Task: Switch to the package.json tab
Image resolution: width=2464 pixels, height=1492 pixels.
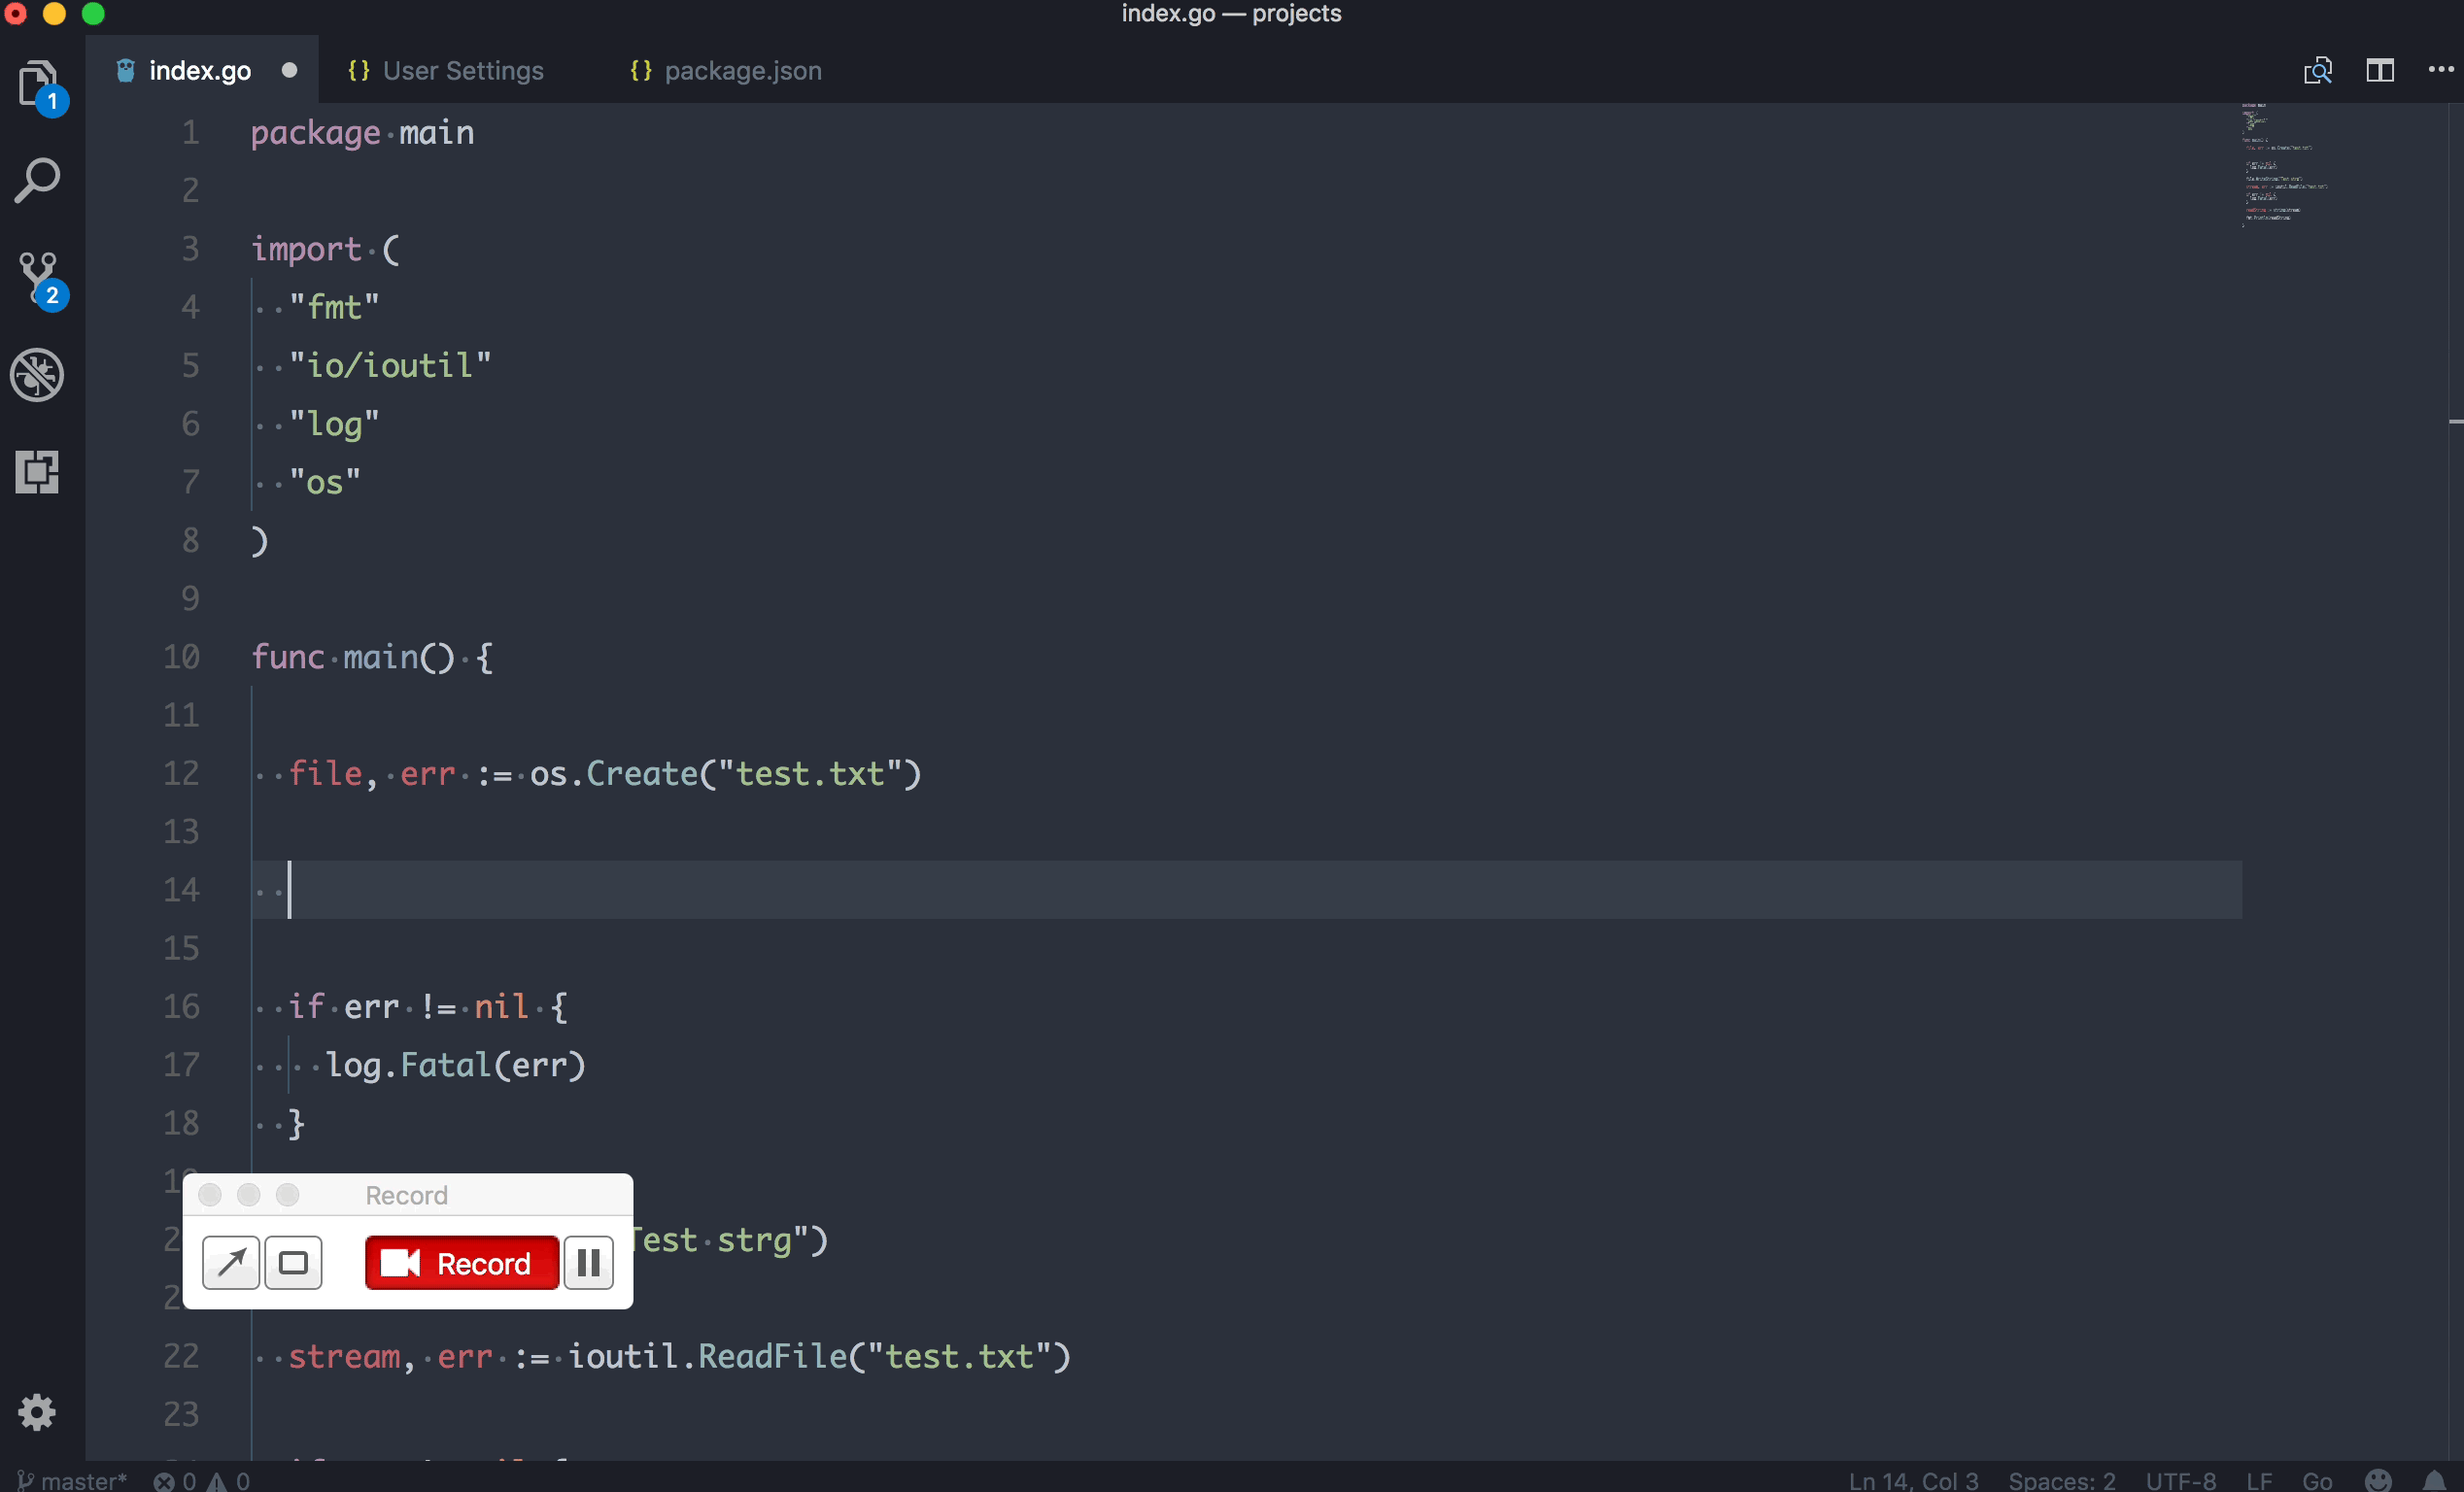Action: [x=742, y=71]
